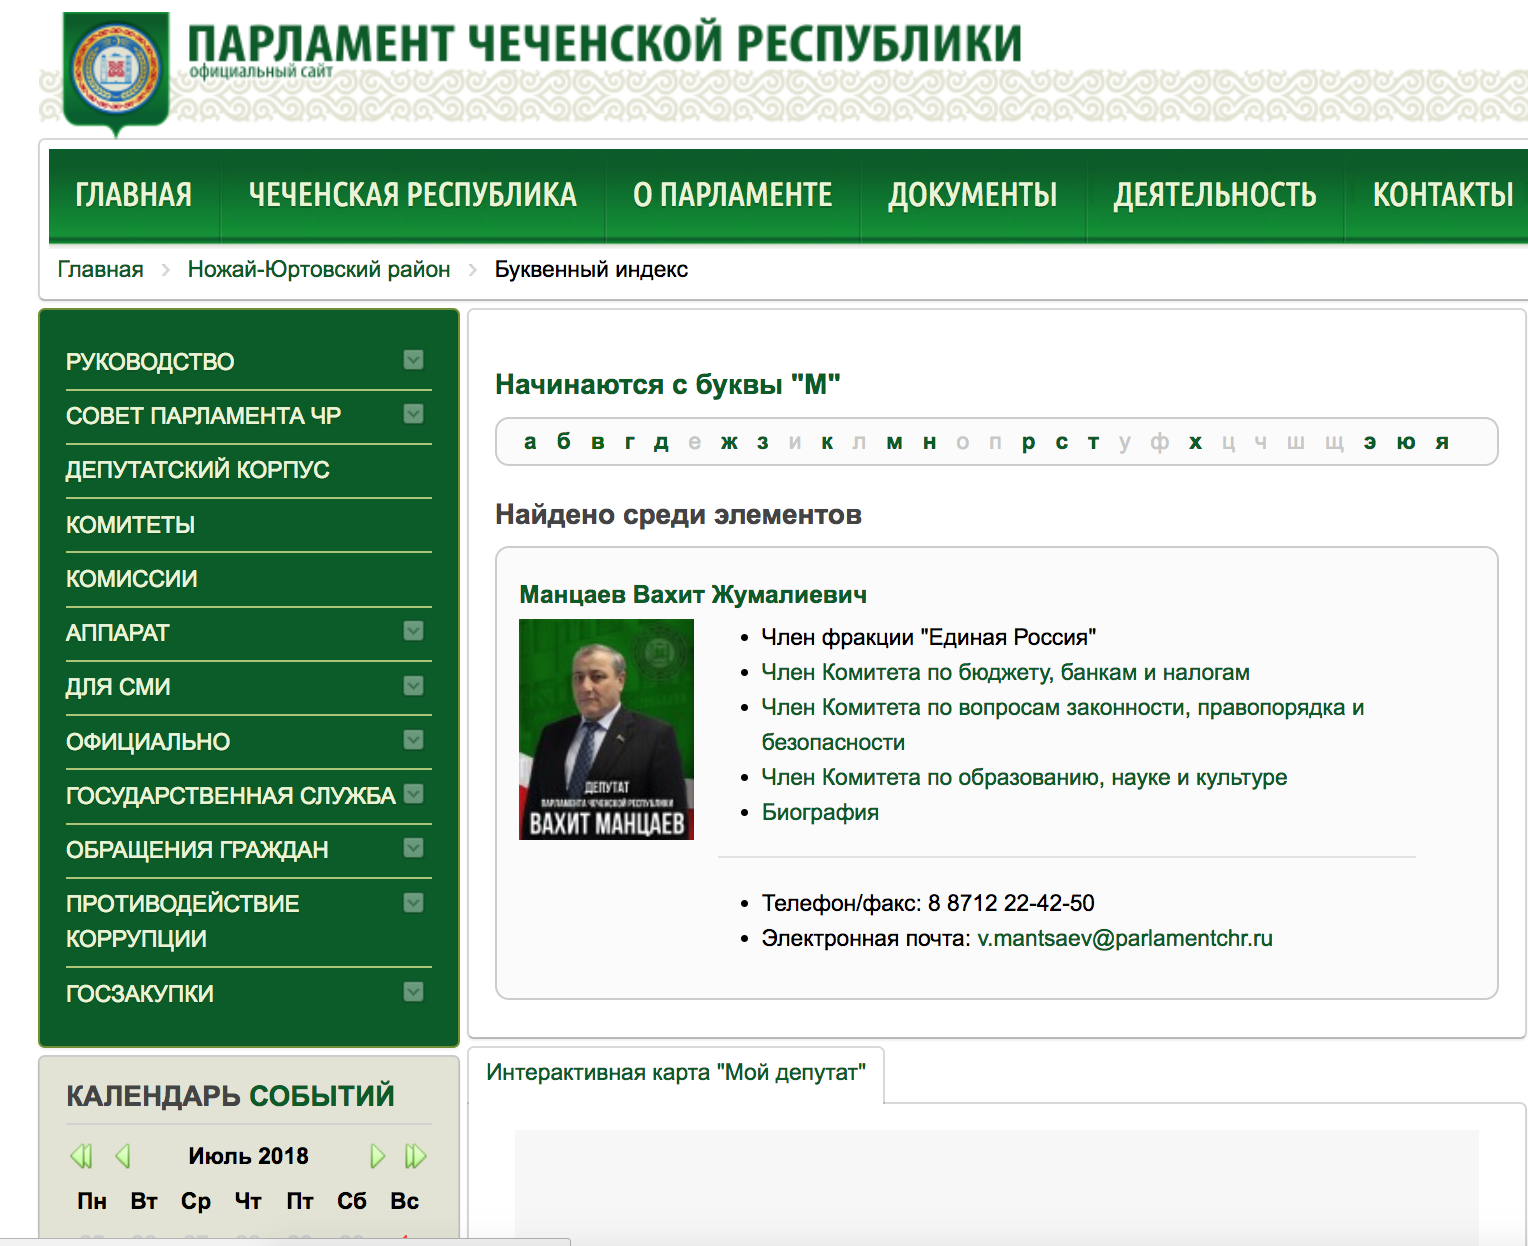Open Член Комитета по бюджету, банкам и налогам
This screenshot has width=1528, height=1246.
coord(1005,672)
